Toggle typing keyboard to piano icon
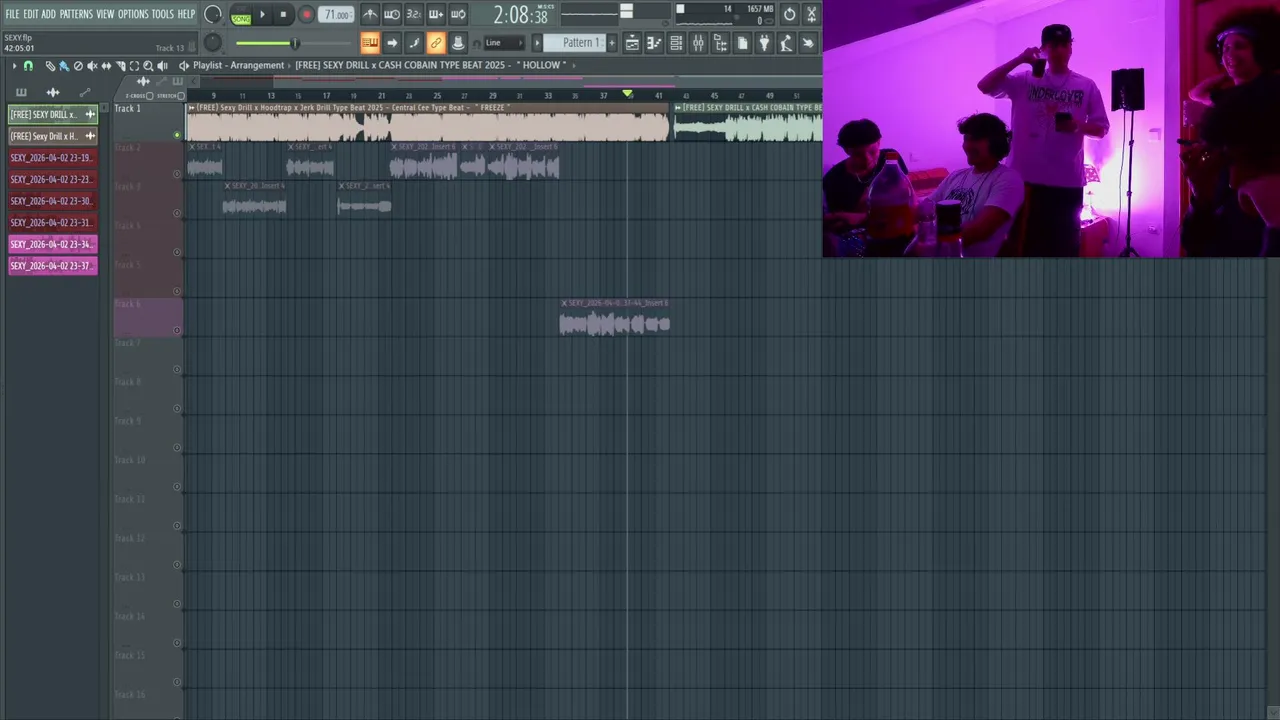Viewport: 1280px width, 720px height. tap(370, 43)
